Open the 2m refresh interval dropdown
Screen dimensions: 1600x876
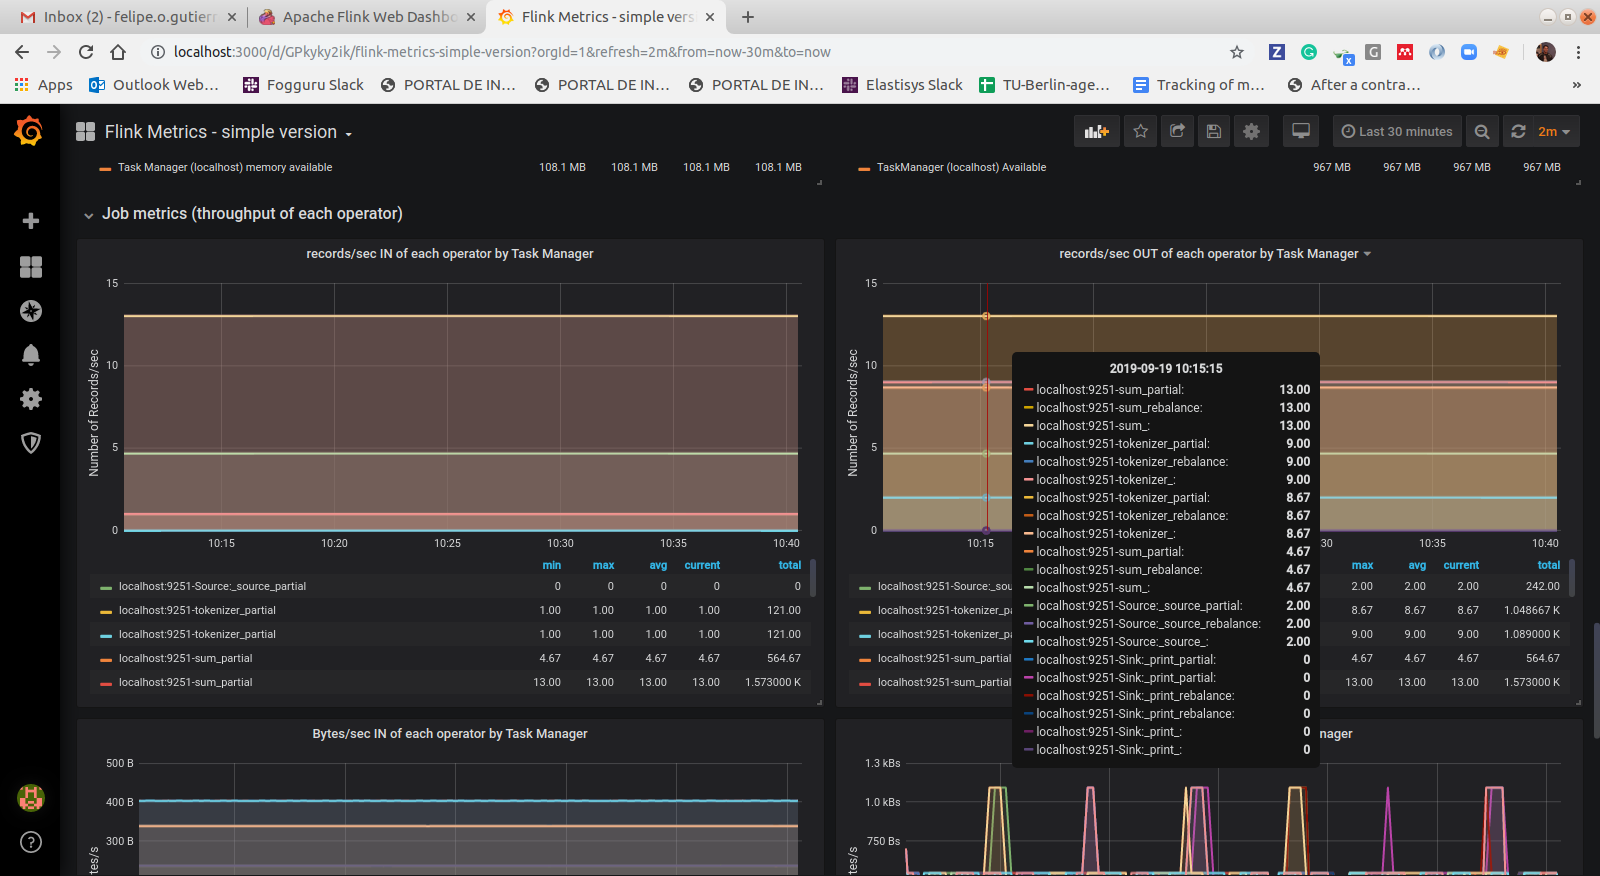pyautogui.click(x=1554, y=132)
